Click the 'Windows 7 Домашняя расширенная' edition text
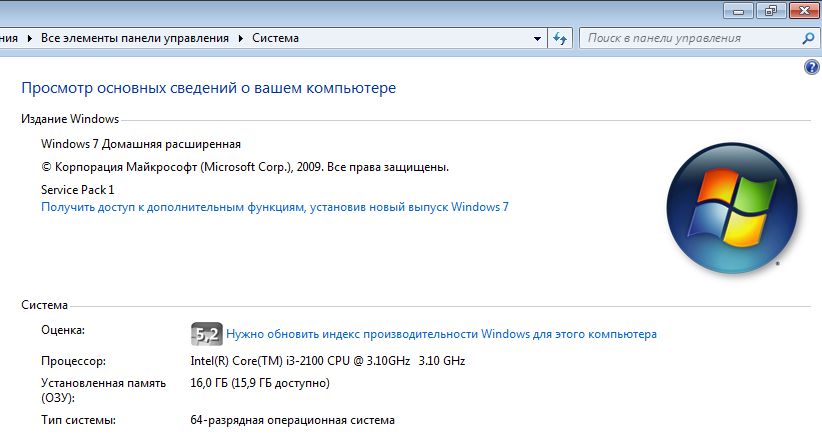This screenshot has height=436, width=822. click(141, 144)
